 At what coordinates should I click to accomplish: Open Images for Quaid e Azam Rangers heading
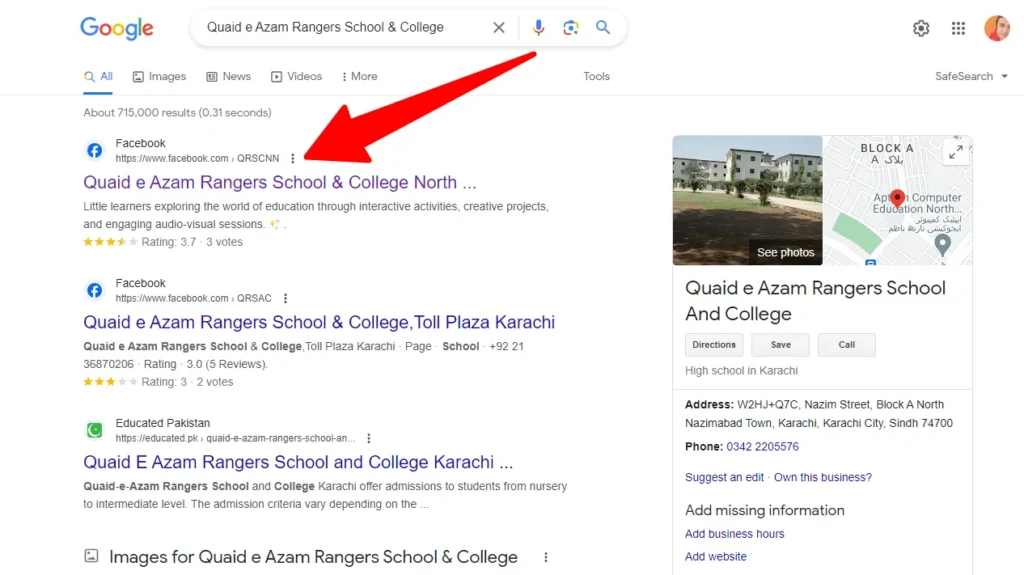[313, 557]
